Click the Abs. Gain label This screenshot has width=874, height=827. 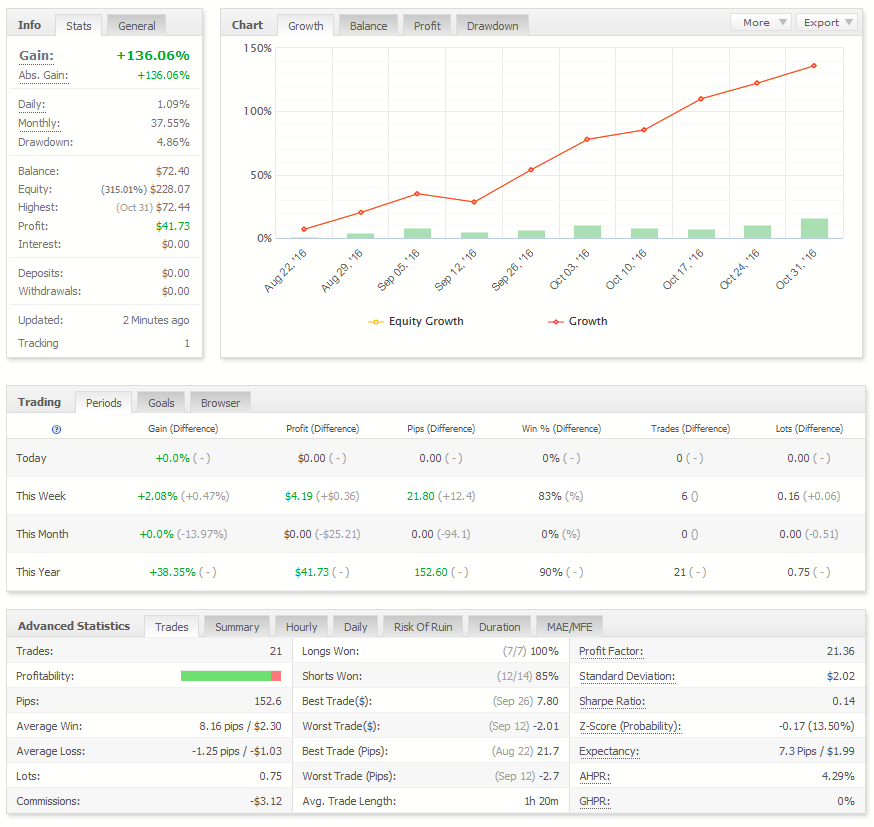[x=43, y=75]
